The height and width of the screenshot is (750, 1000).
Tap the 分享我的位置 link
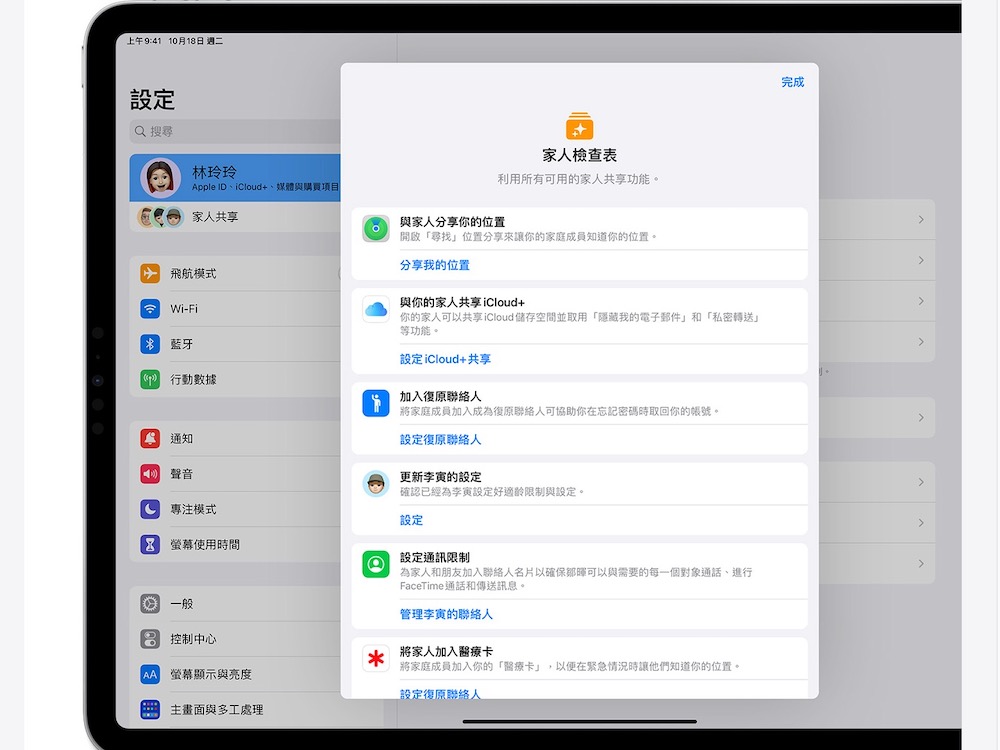434,265
